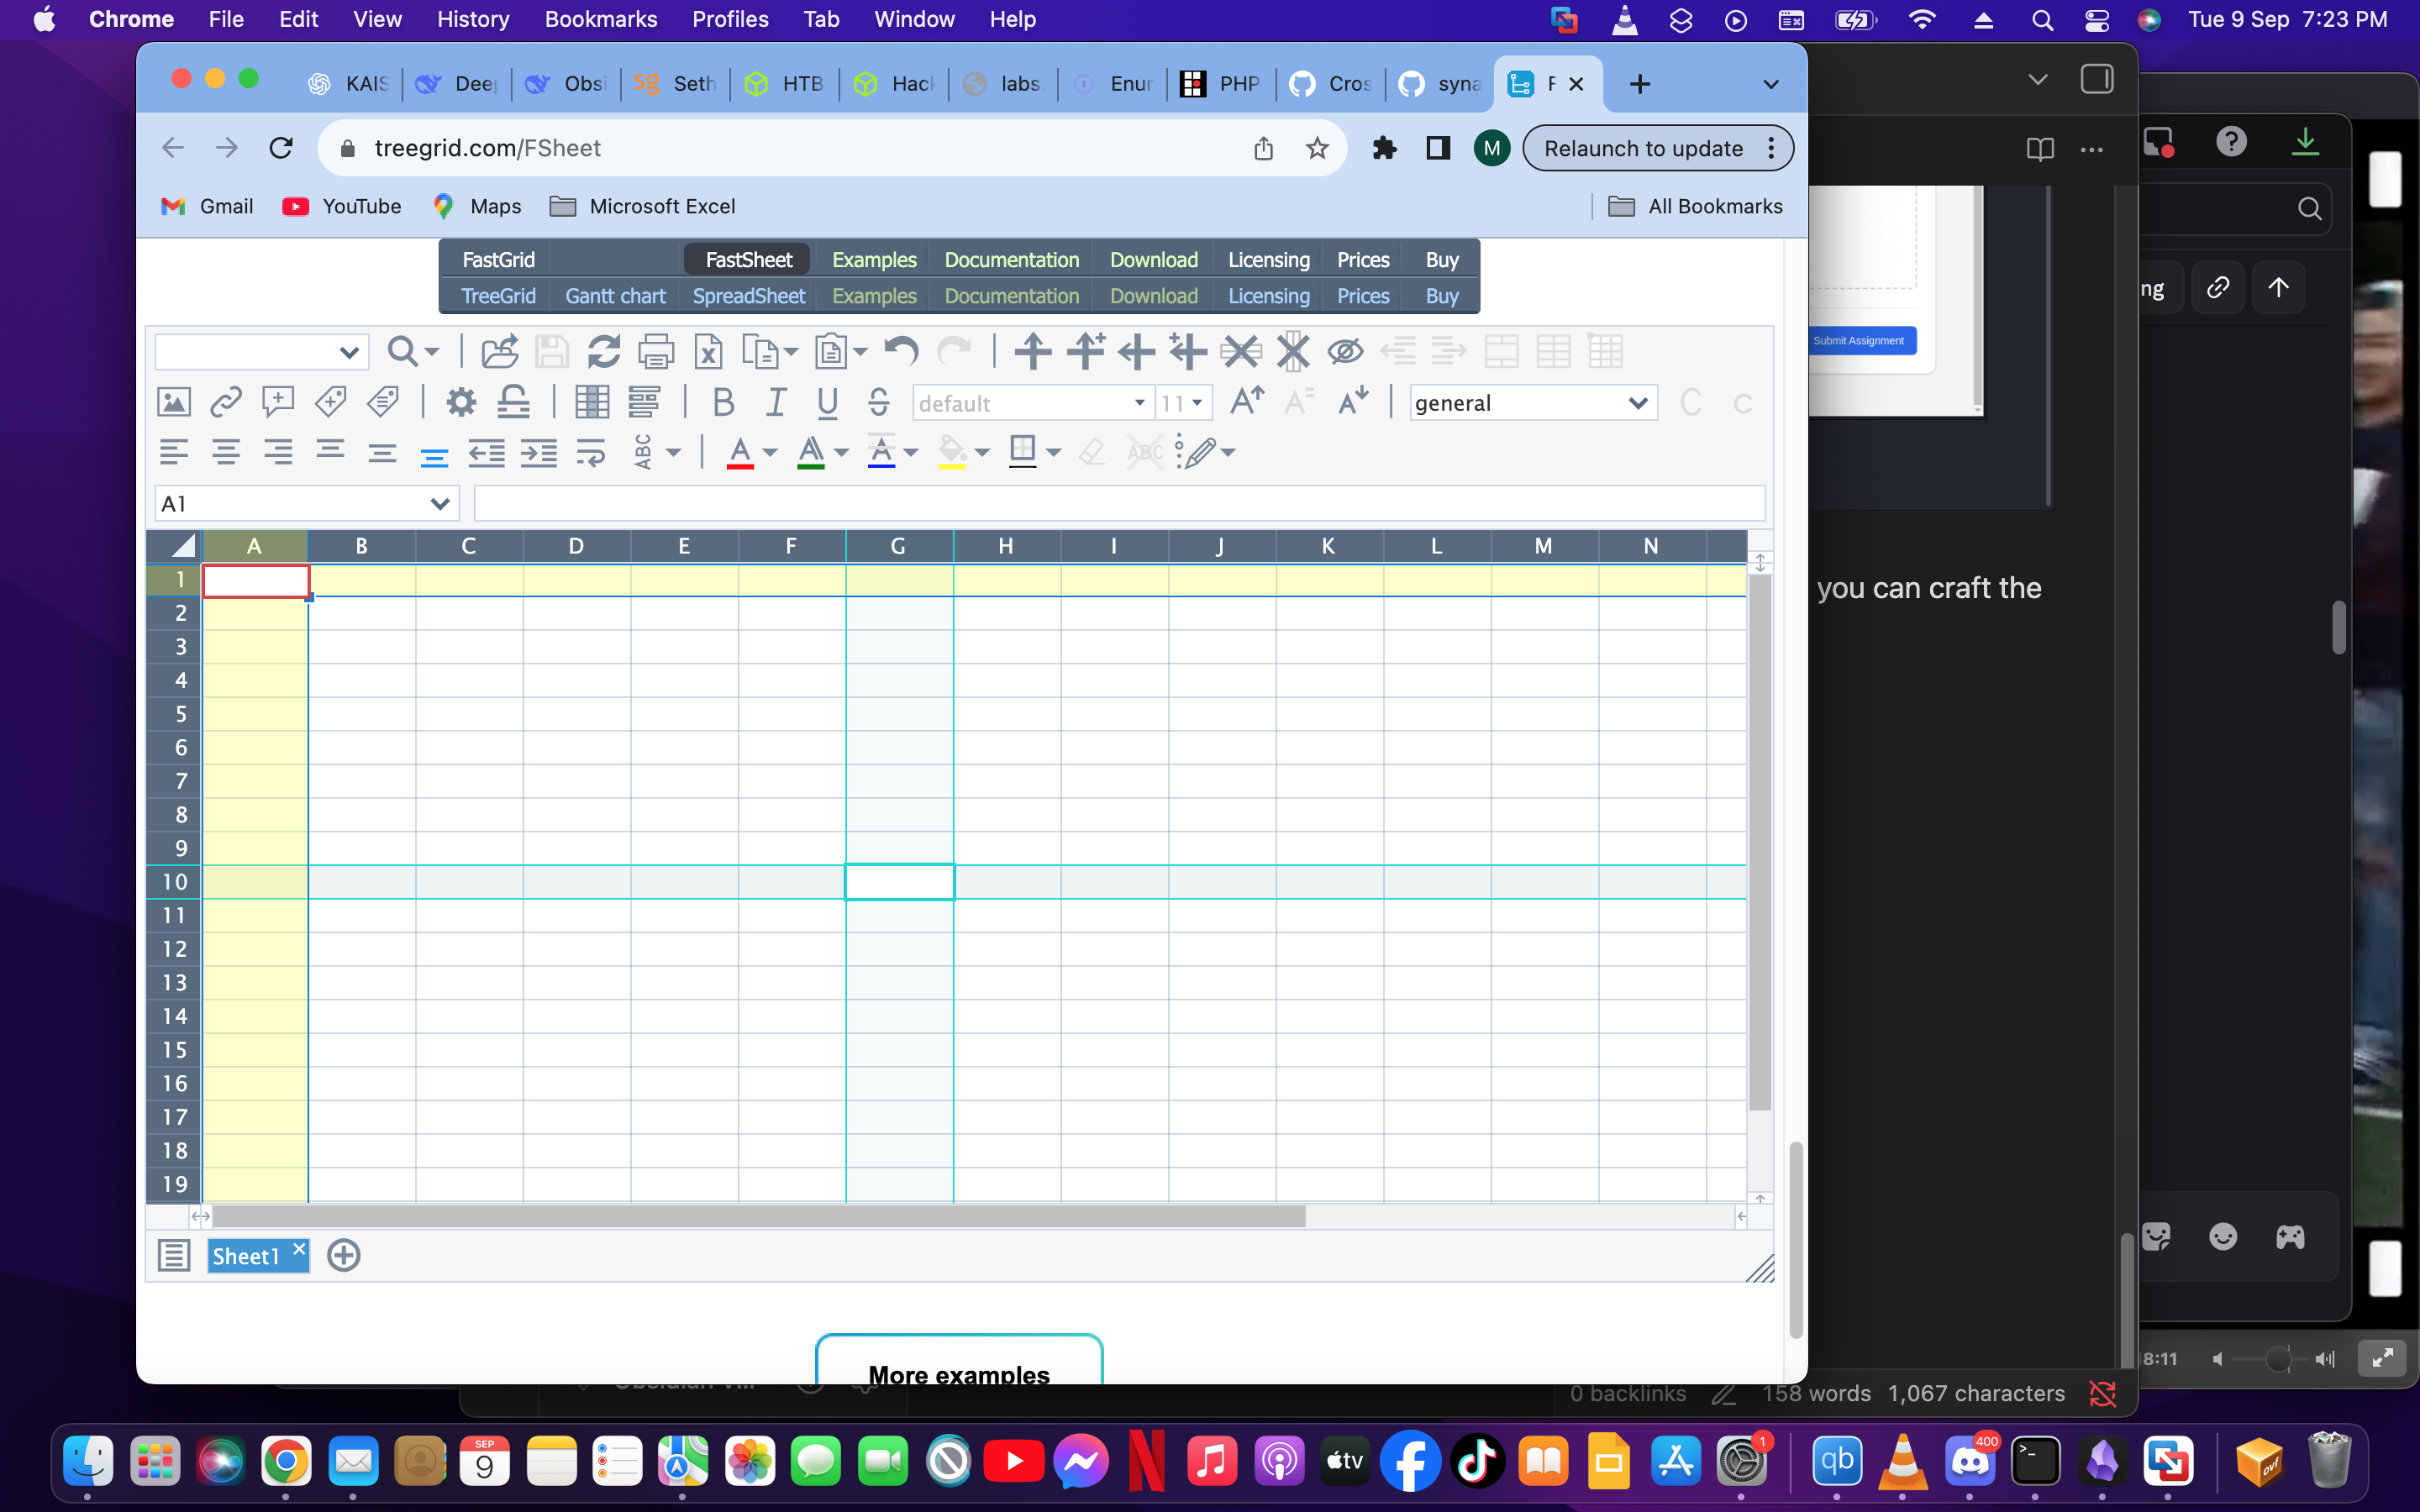Click the Increase font size icon
Image resolution: width=2420 pixels, height=1512 pixels.
coord(1247,402)
